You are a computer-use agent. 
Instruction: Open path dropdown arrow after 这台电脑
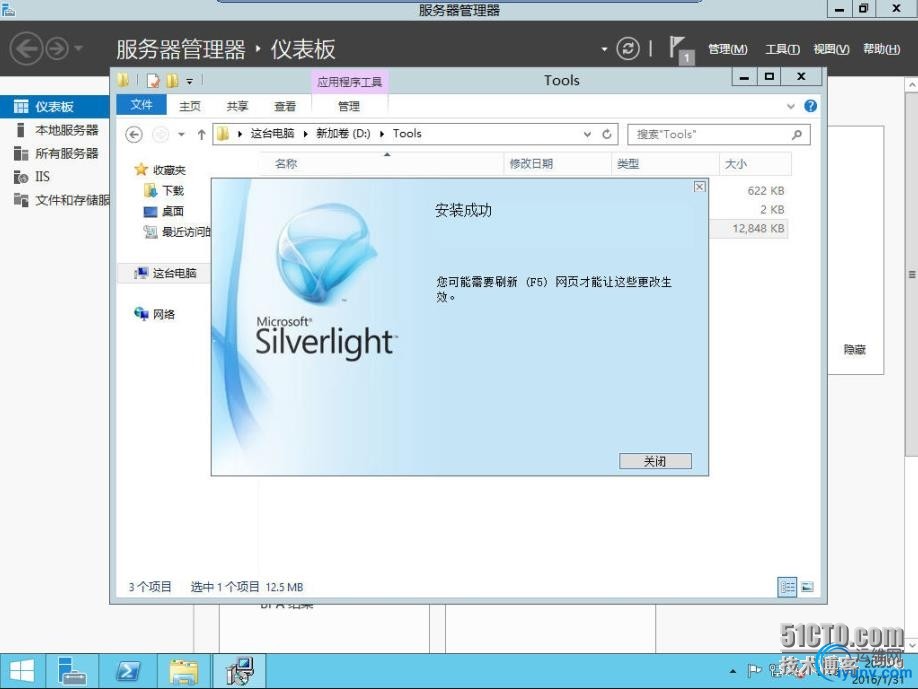(x=306, y=134)
